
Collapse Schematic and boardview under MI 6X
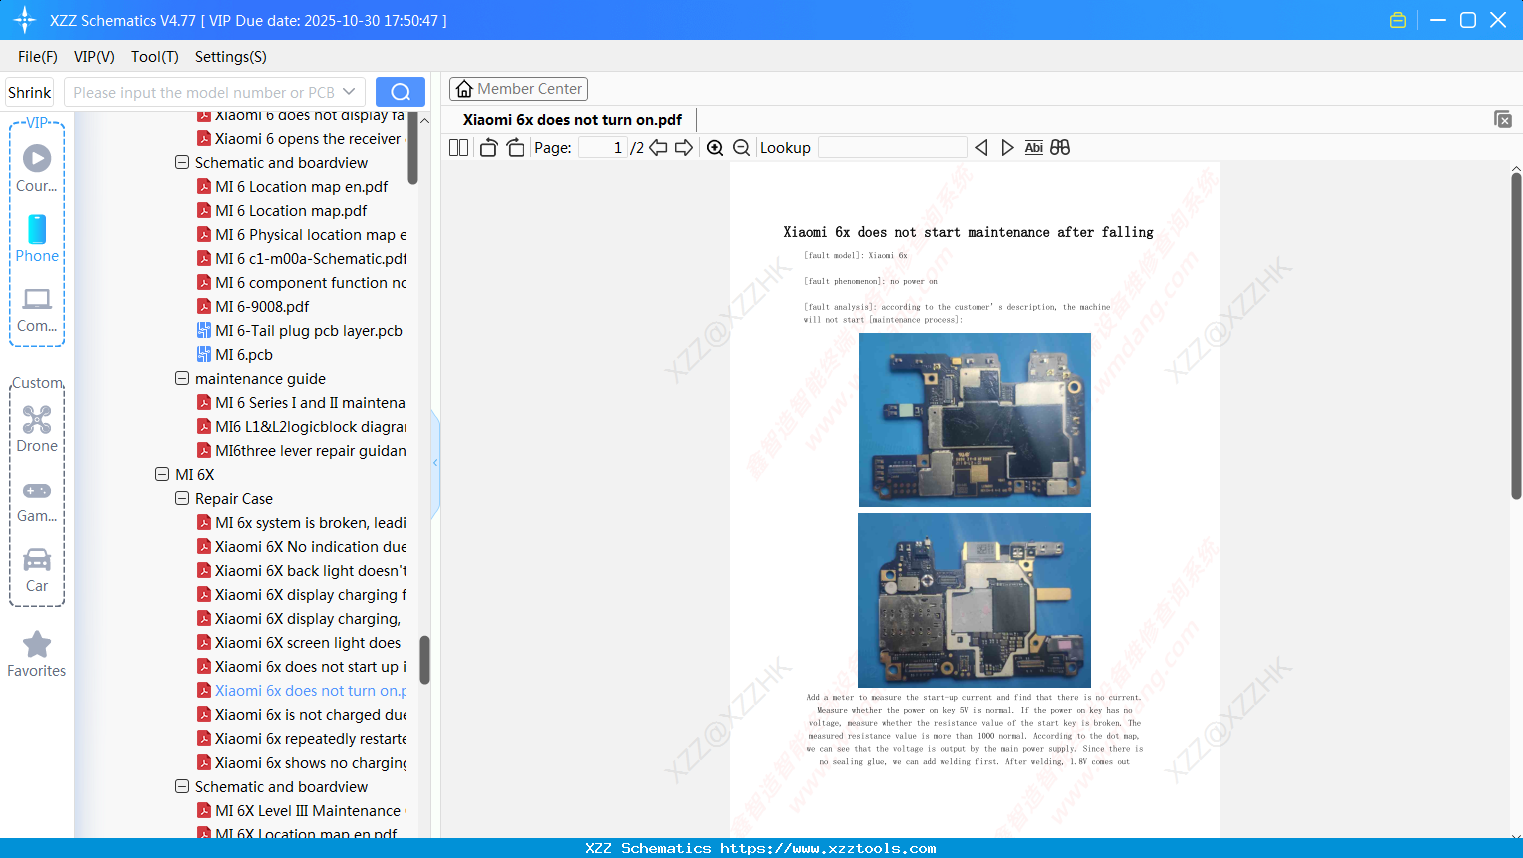pos(182,786)
